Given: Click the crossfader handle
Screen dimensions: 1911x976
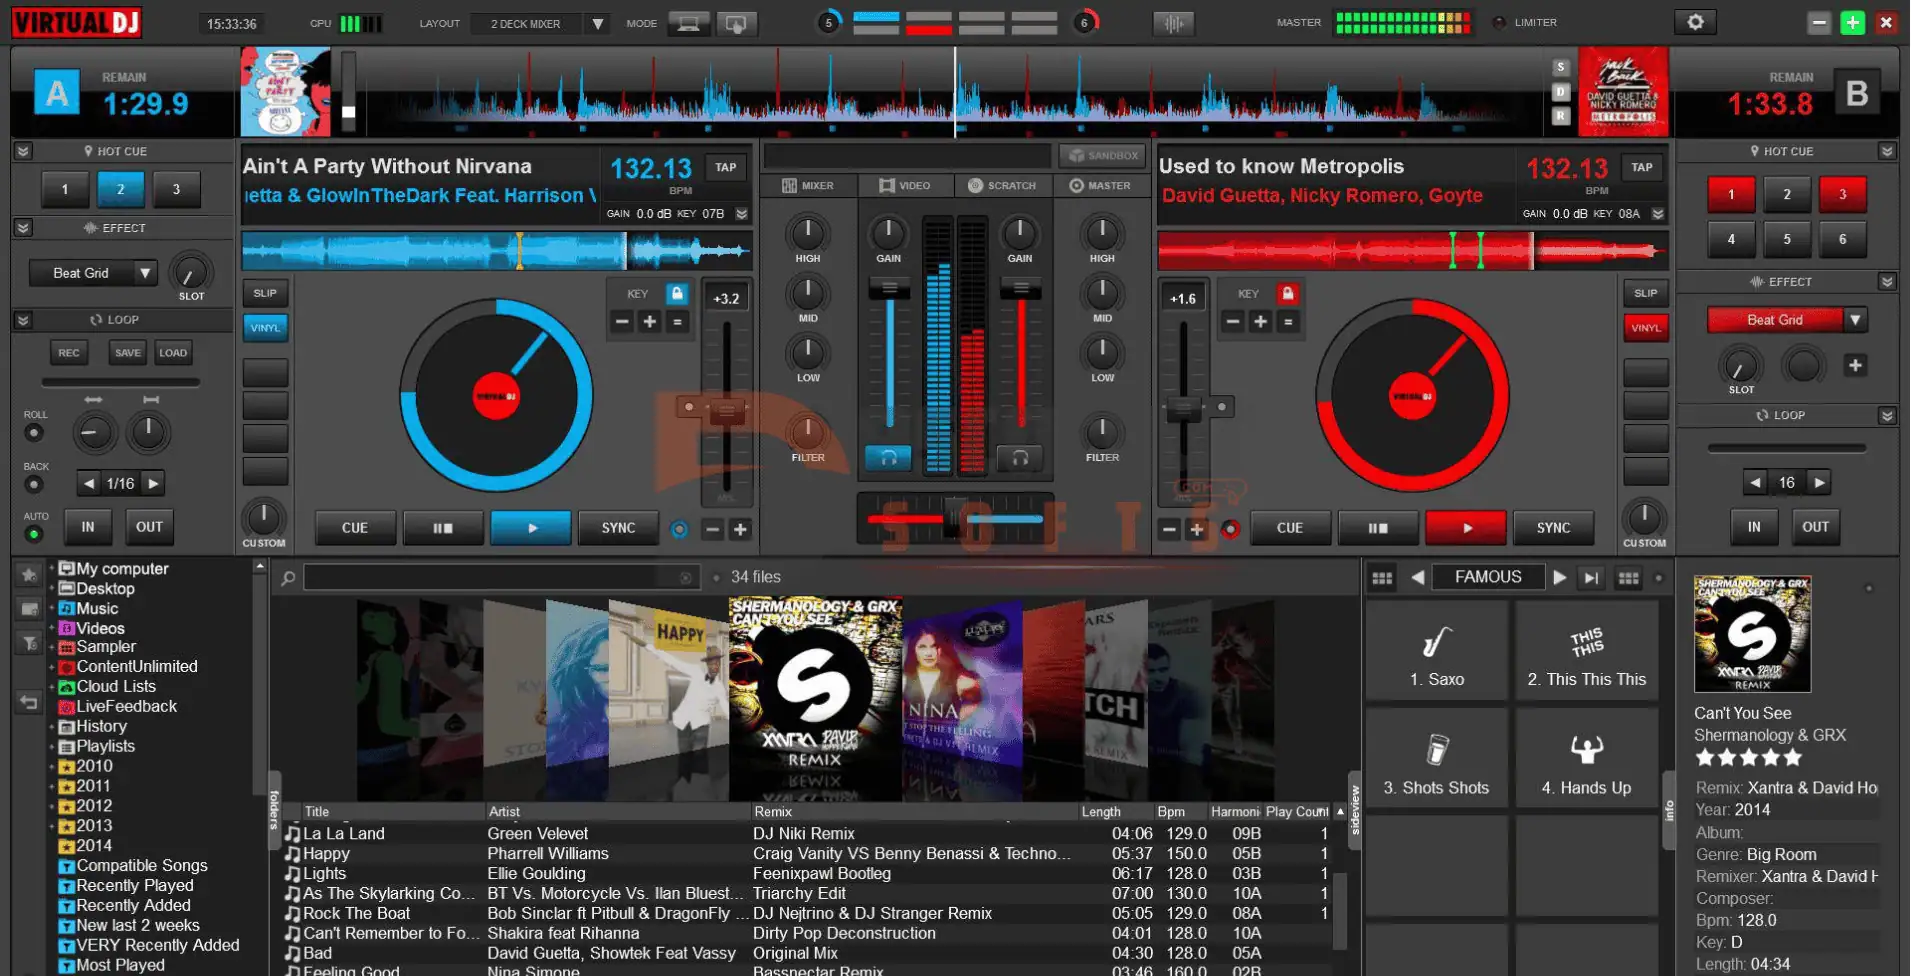Looking at the screenshot, I should pos(955,517).
